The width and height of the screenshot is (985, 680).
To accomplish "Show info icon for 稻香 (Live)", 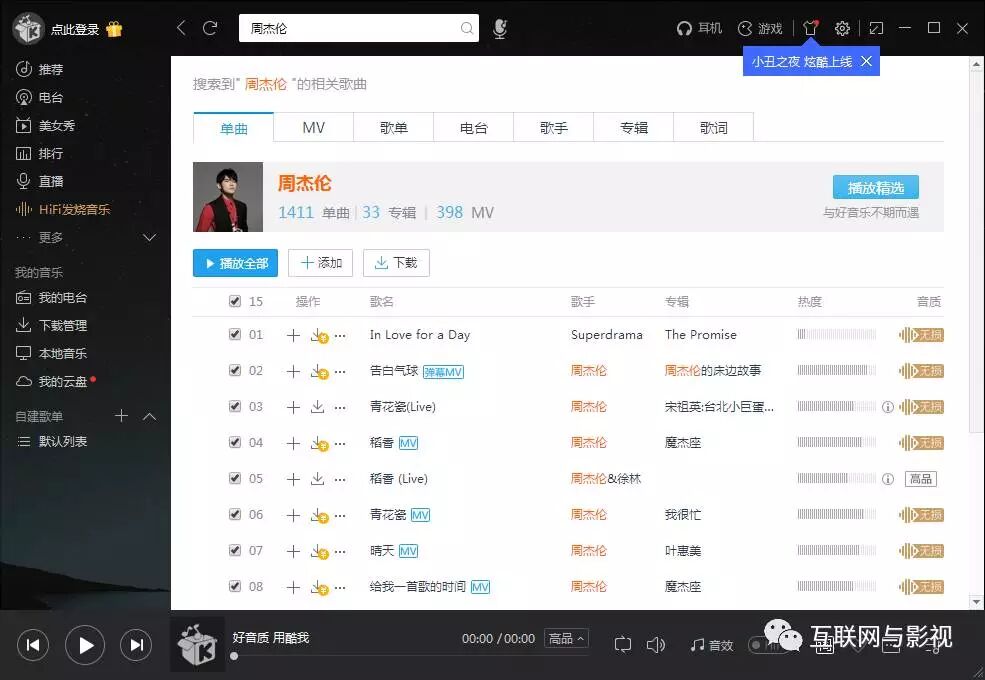I will (x=888, y=479).
